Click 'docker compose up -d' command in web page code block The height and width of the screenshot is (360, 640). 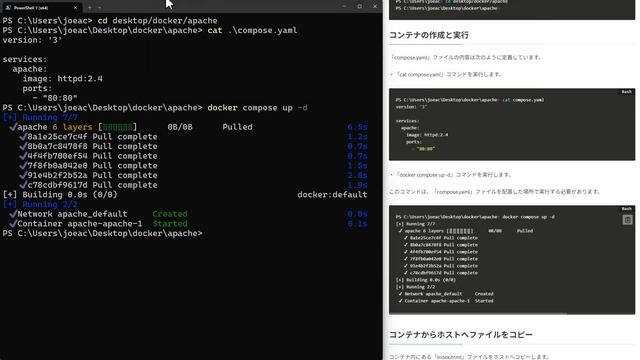point(529,217)
